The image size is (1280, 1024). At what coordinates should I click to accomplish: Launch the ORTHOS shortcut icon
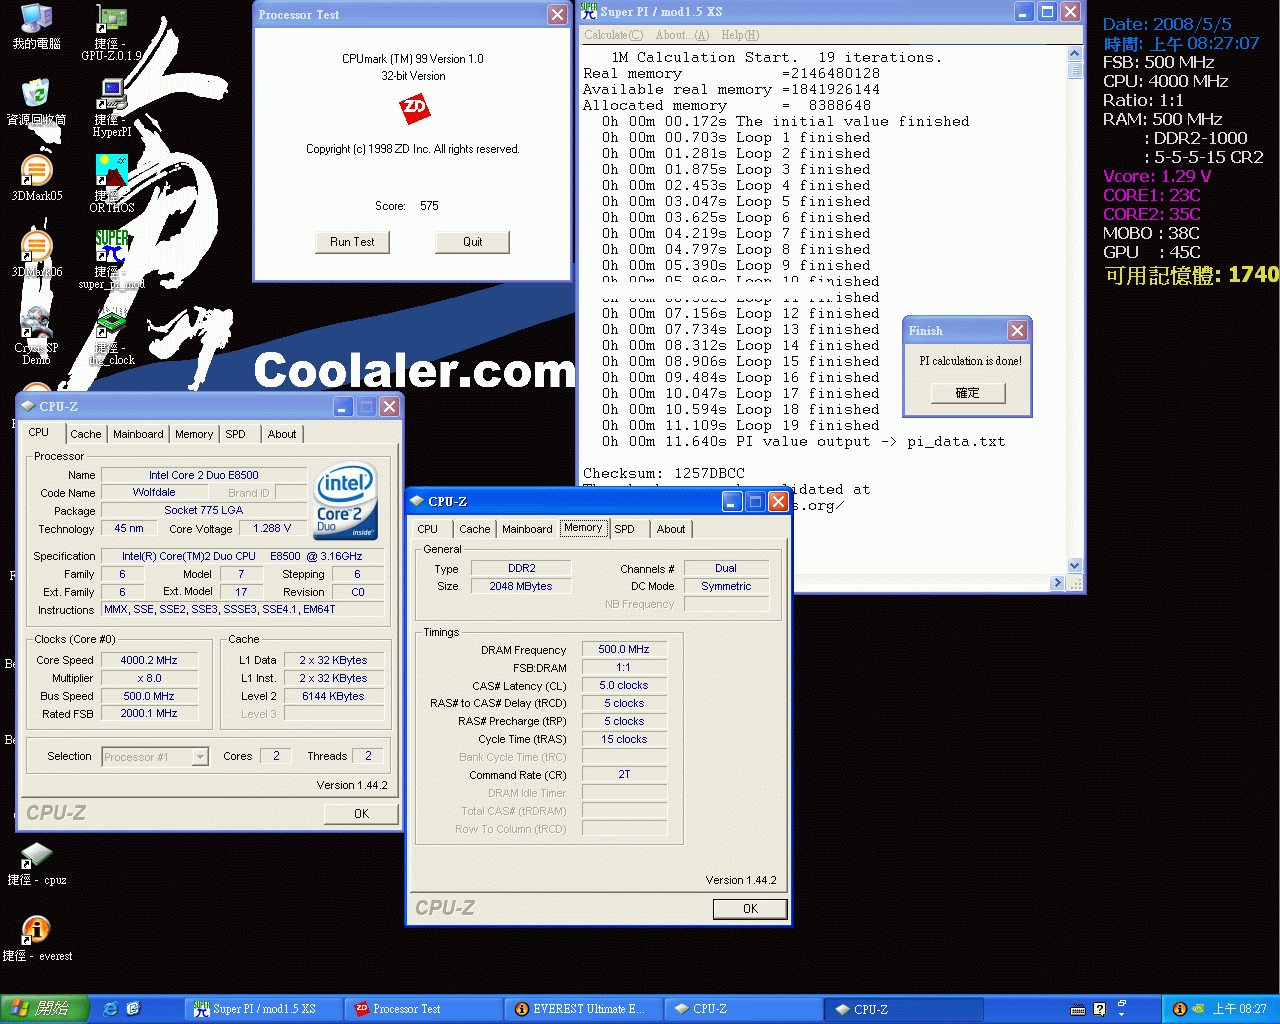tap(111, 171)
